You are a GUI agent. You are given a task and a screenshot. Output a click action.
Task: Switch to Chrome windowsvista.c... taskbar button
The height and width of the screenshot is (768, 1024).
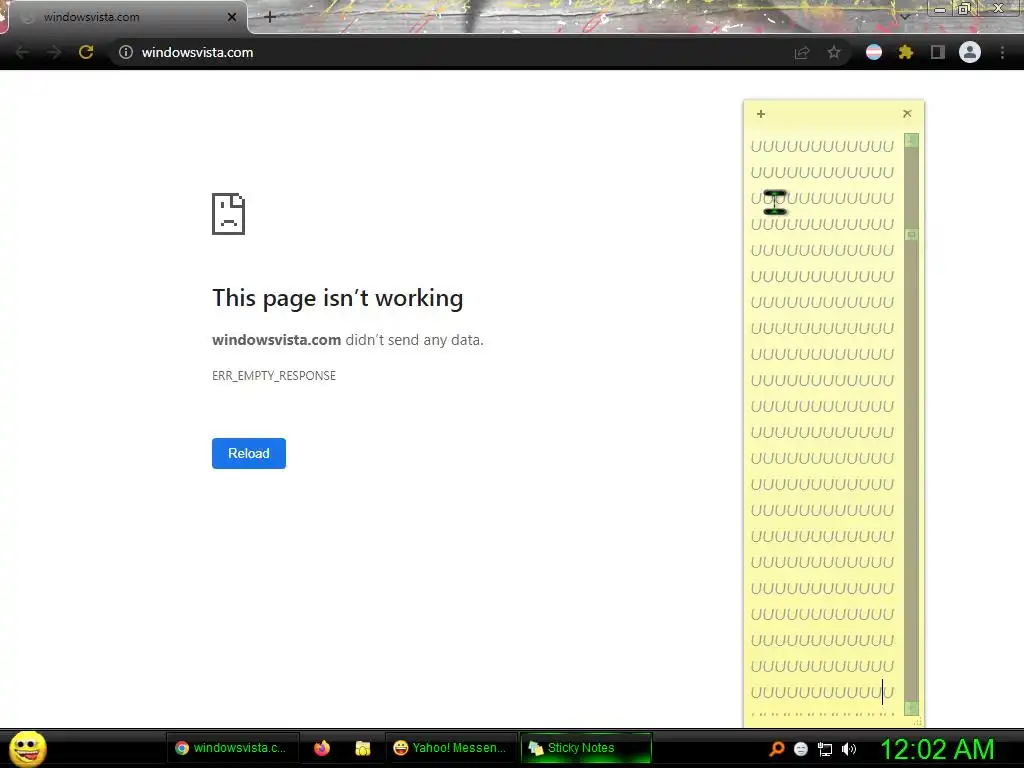pyautogui.click(x=232, y=748)
